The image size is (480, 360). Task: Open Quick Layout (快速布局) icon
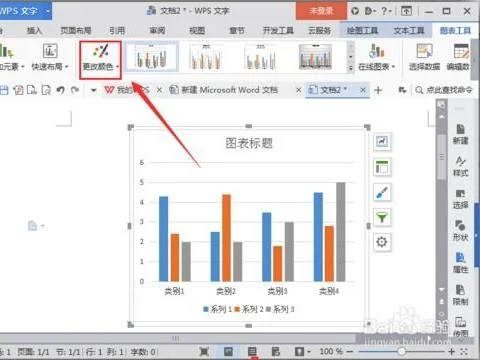(50, 51)
